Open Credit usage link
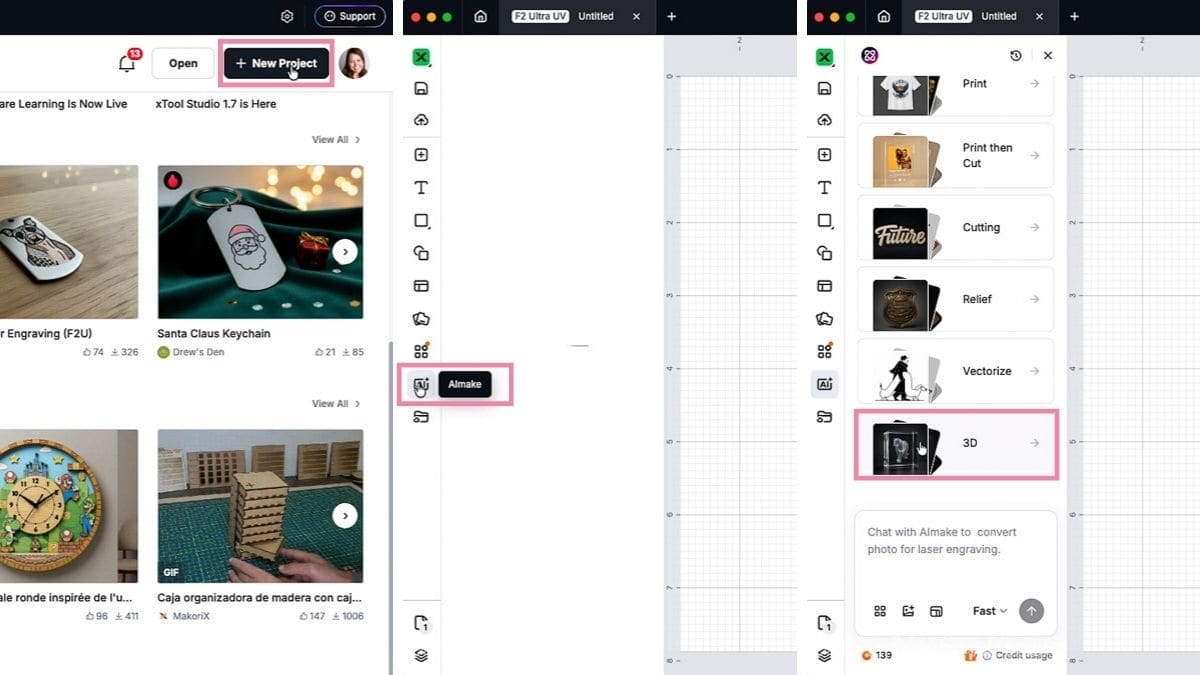 pos(1018,655)
